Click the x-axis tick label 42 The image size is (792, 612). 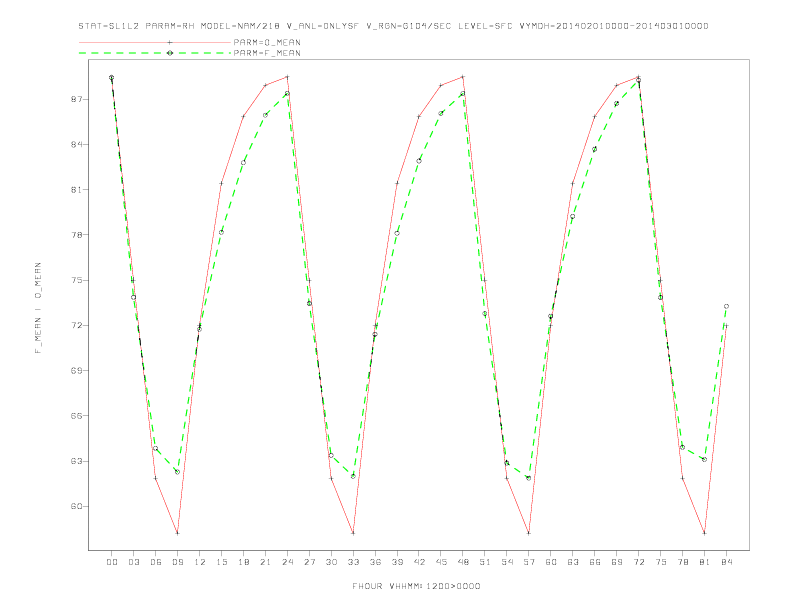point(419,562)
